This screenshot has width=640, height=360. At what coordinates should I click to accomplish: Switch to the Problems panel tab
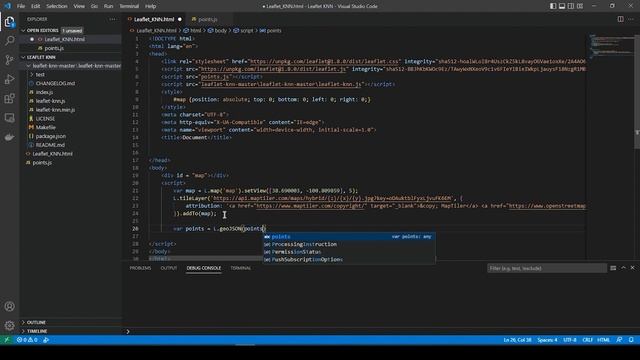pos(140,268)
